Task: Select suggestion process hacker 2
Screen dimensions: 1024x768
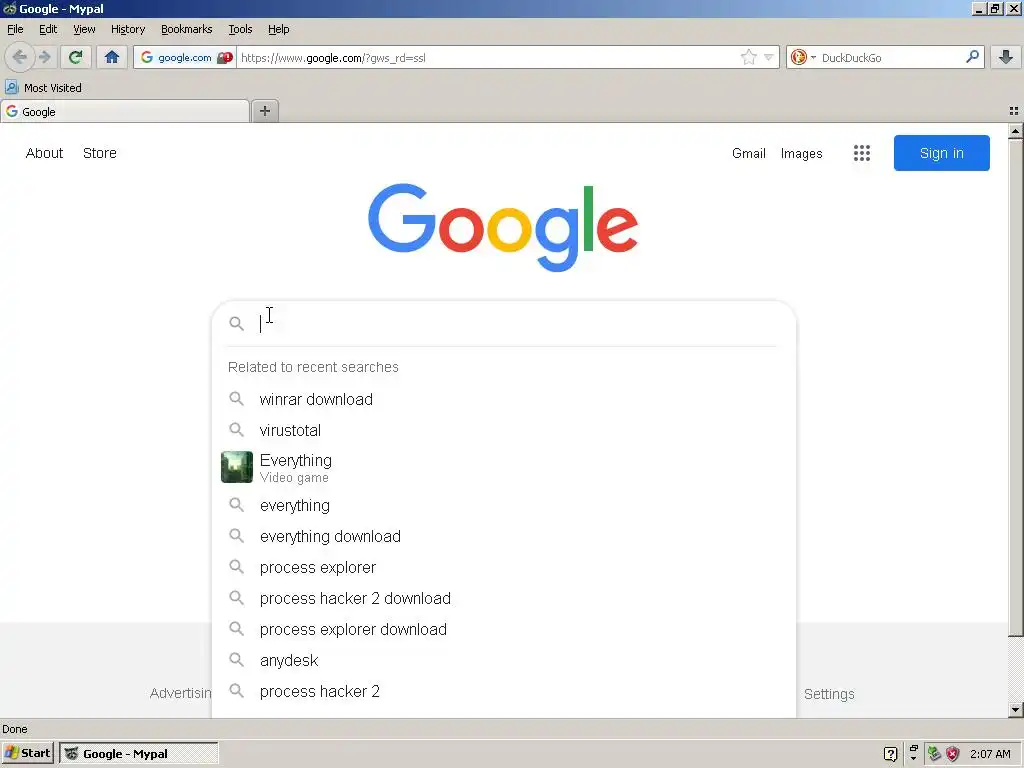Action: pyautogui.click(x=319, y=692)
